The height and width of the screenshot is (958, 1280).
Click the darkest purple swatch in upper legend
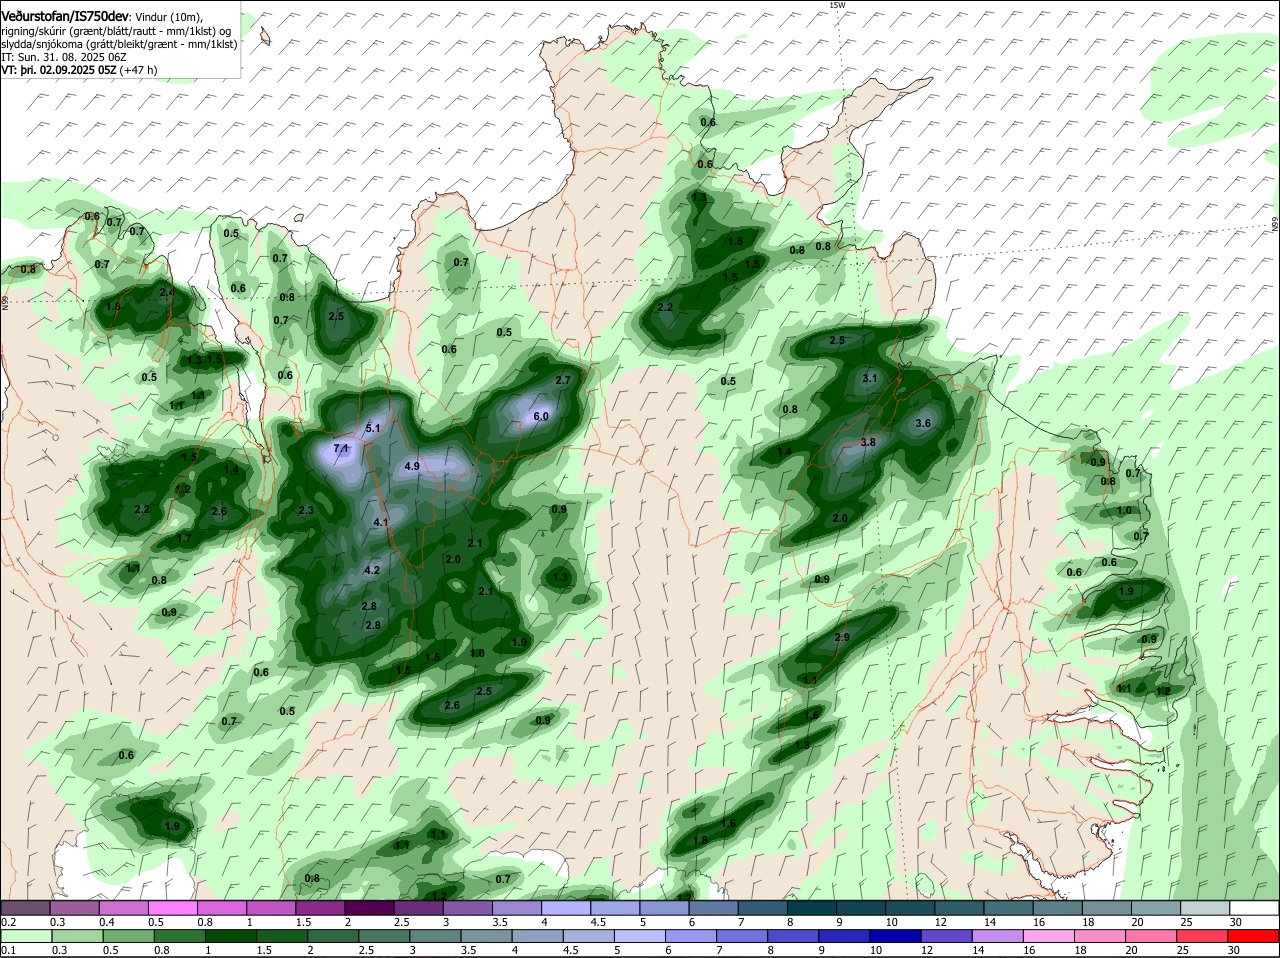tap(371, 908)
